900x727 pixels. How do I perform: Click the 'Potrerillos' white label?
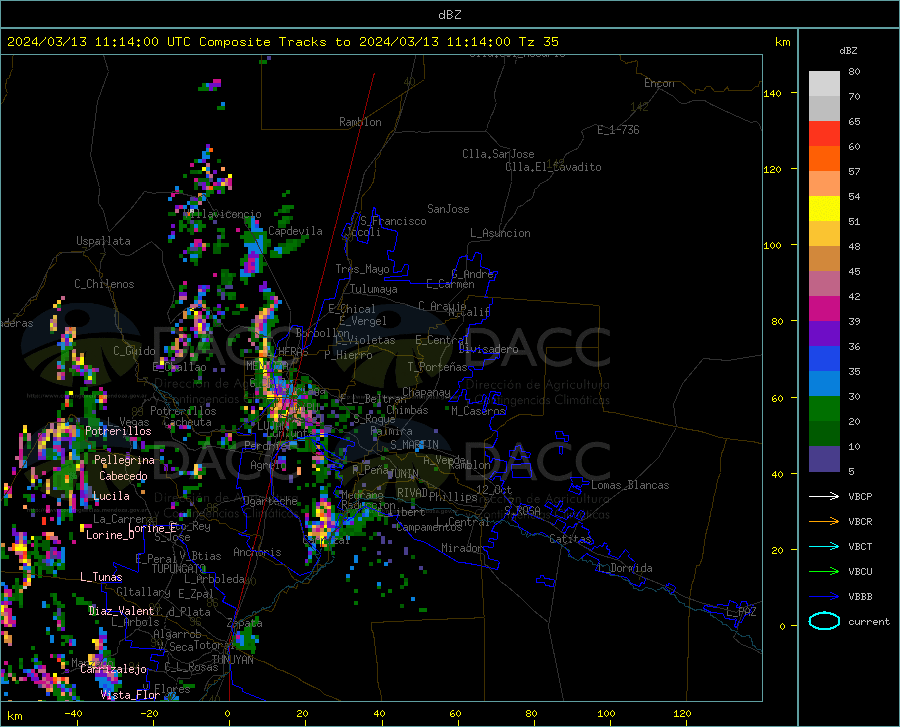coord(118,431)
